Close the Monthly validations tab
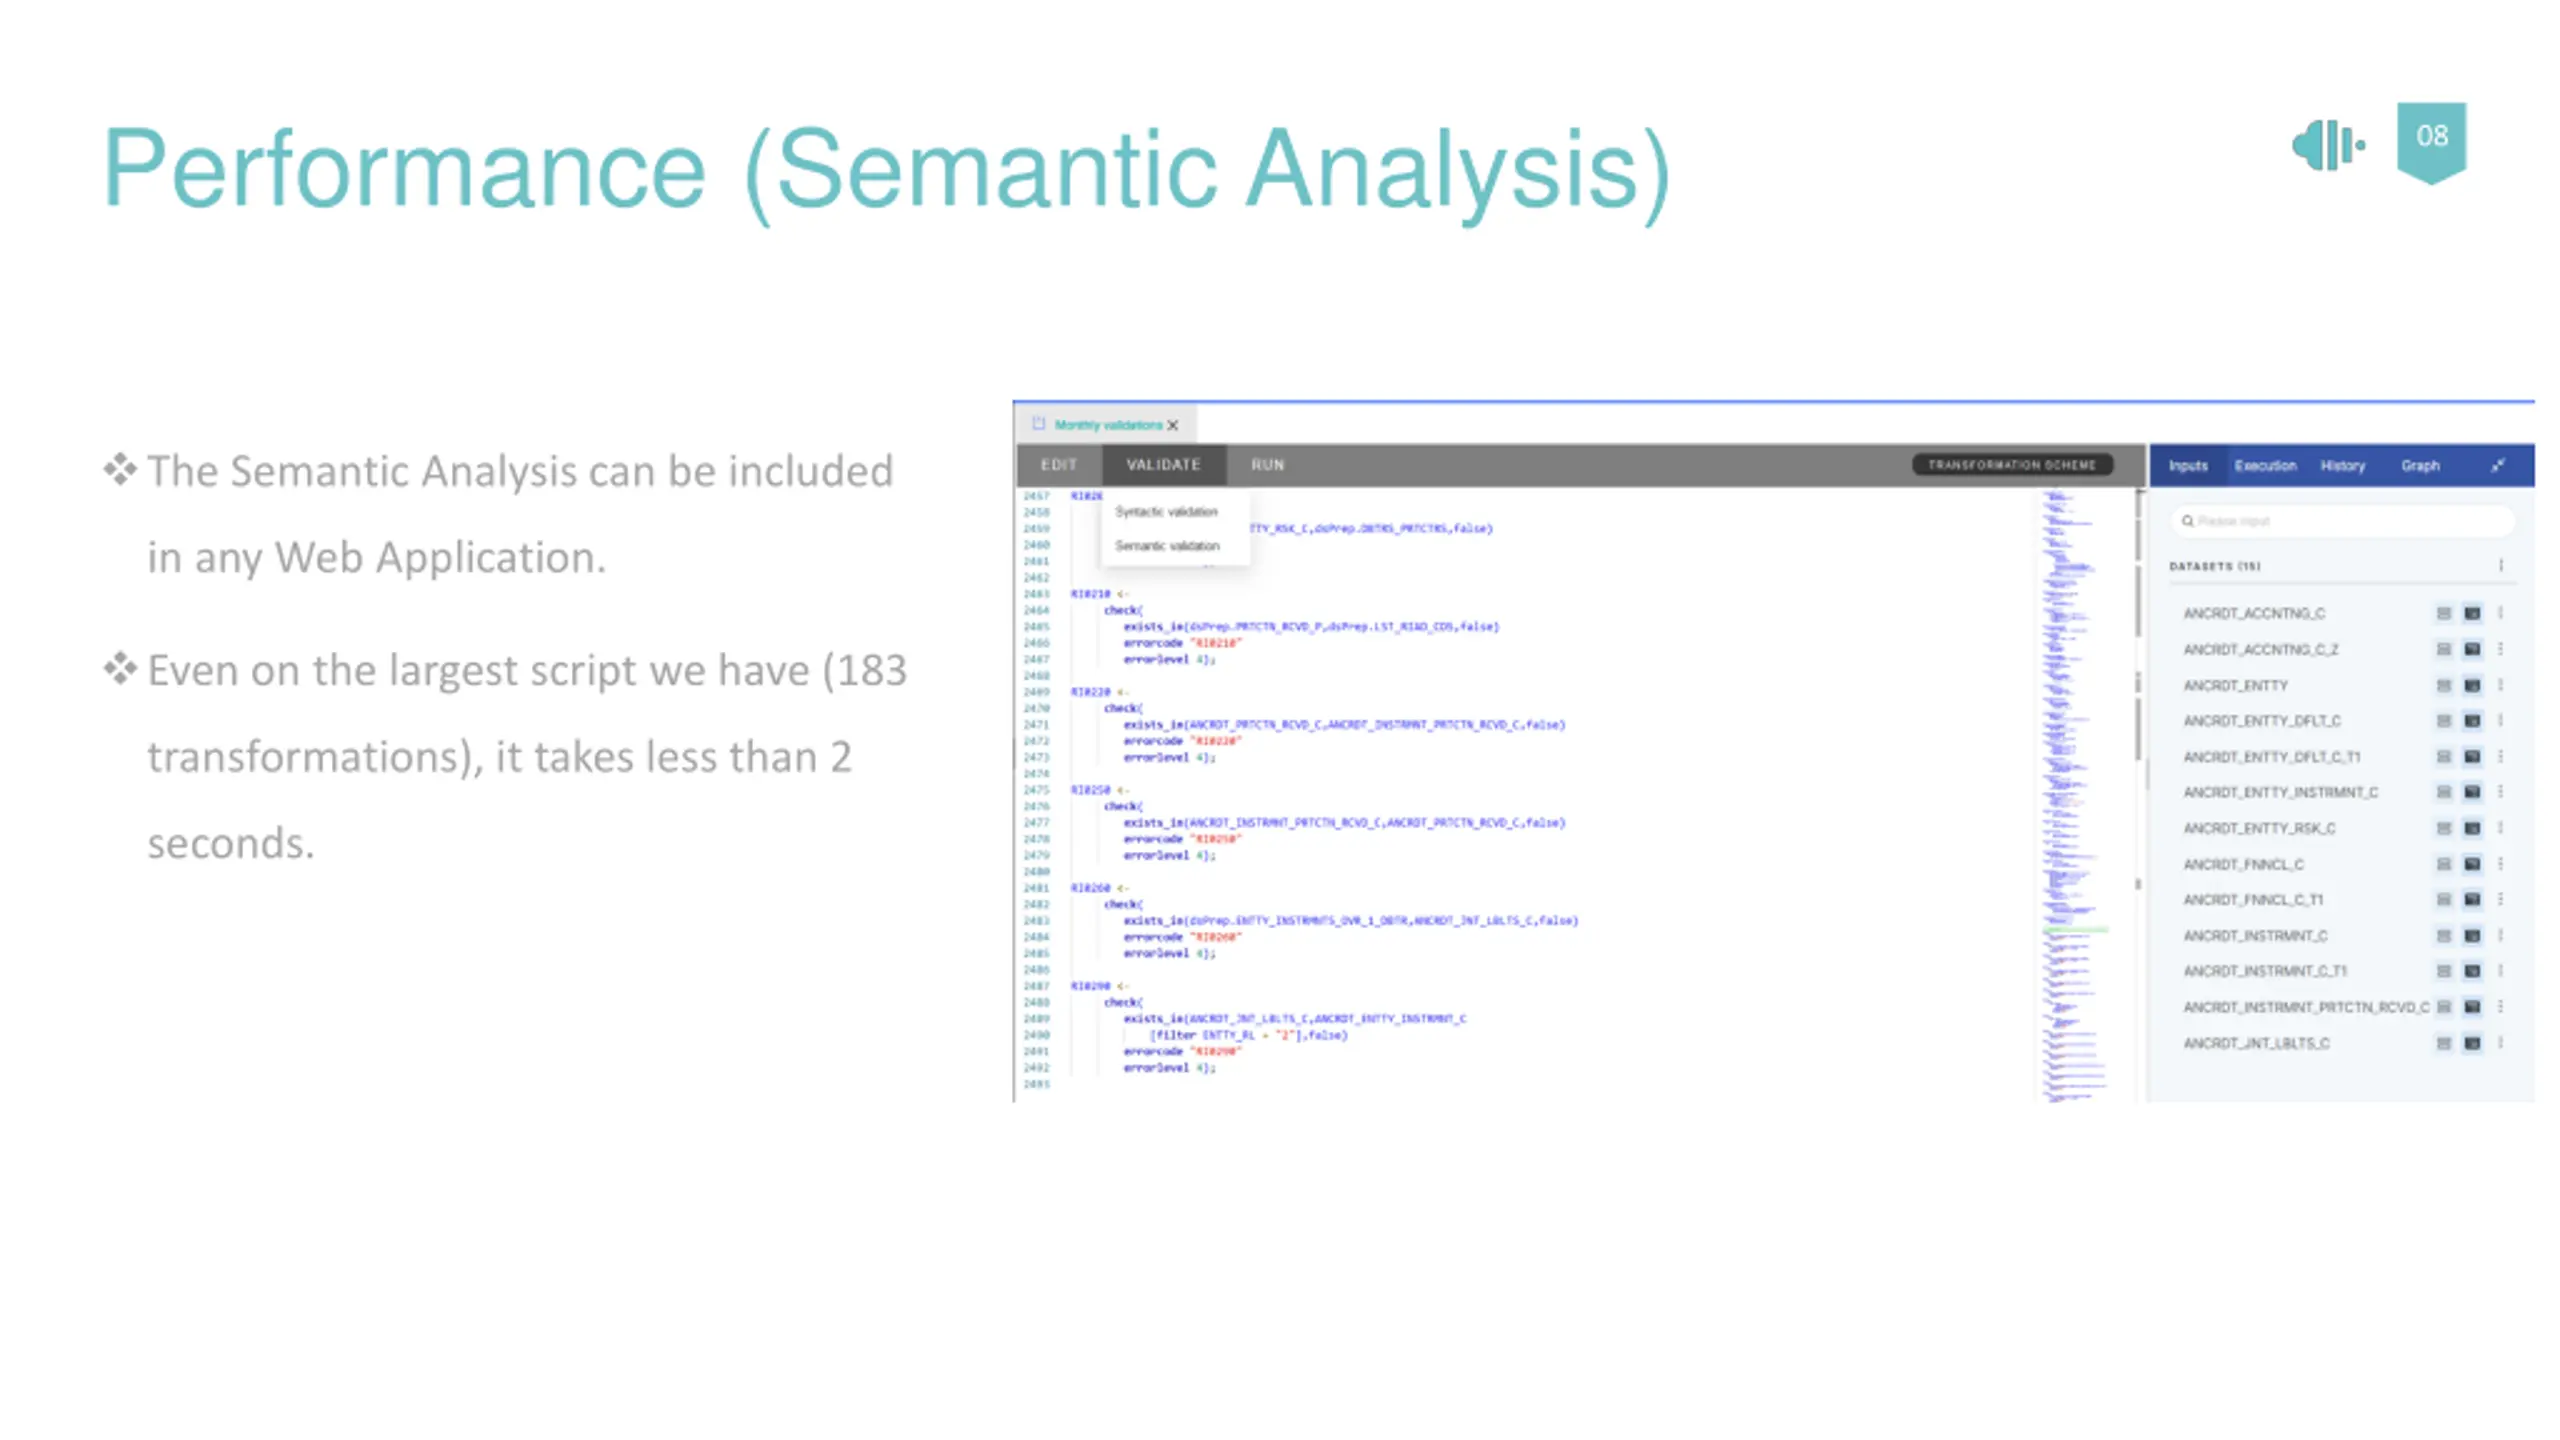2560x1440 pixels. coord(1172,425)
